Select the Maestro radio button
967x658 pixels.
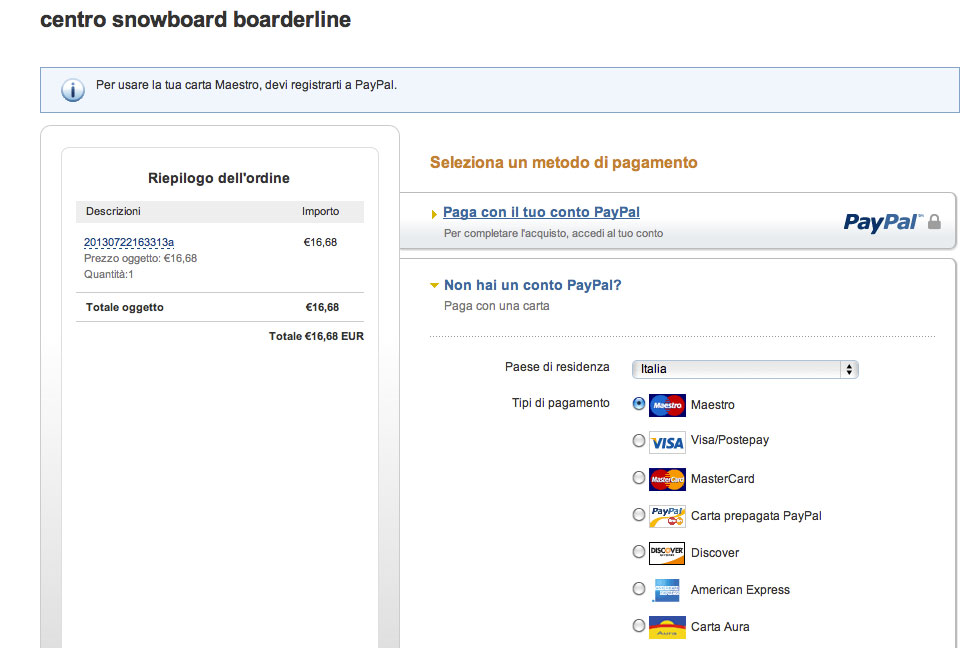pyautogui.click(x=639, y=403)
